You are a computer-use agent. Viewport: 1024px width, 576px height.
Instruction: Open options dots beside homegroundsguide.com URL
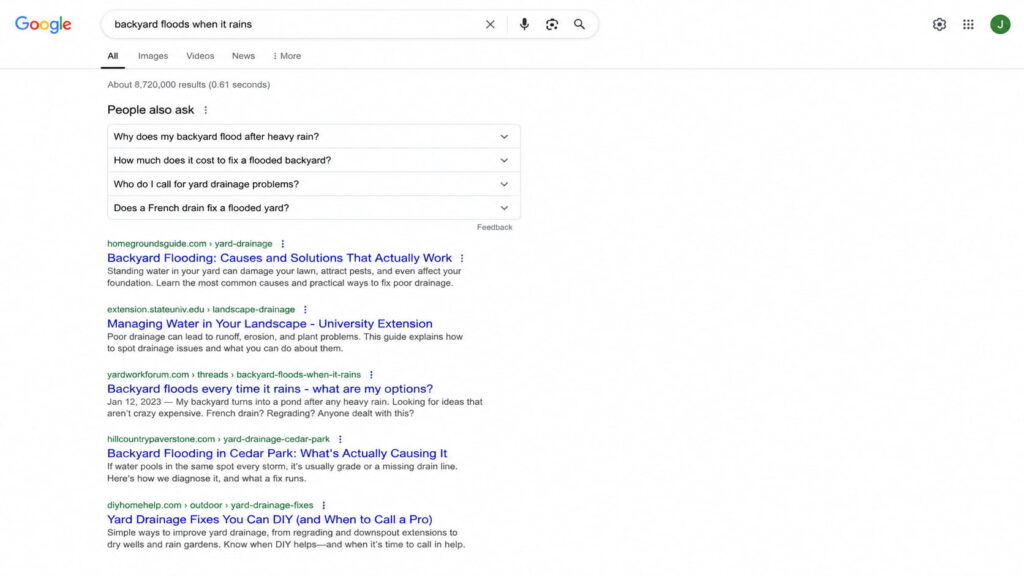pyautogui.click(x=283, y=244)
